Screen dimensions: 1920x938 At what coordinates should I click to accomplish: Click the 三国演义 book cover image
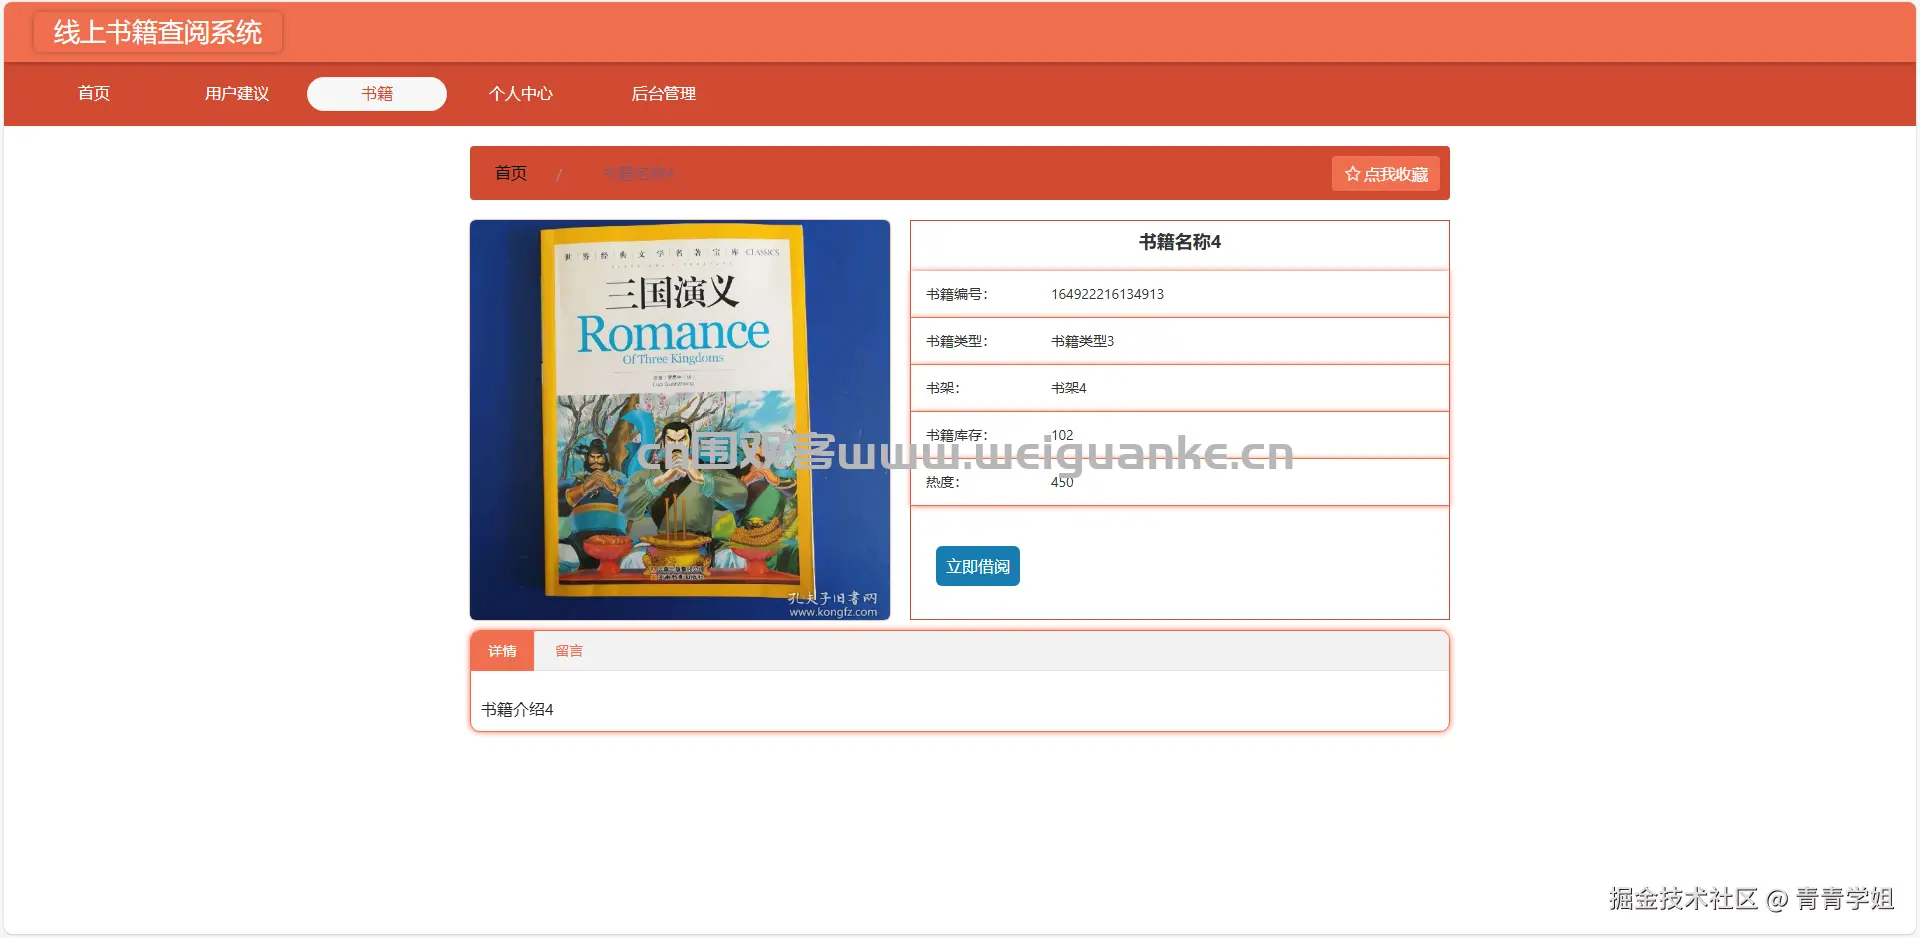[x=680, y=420]
